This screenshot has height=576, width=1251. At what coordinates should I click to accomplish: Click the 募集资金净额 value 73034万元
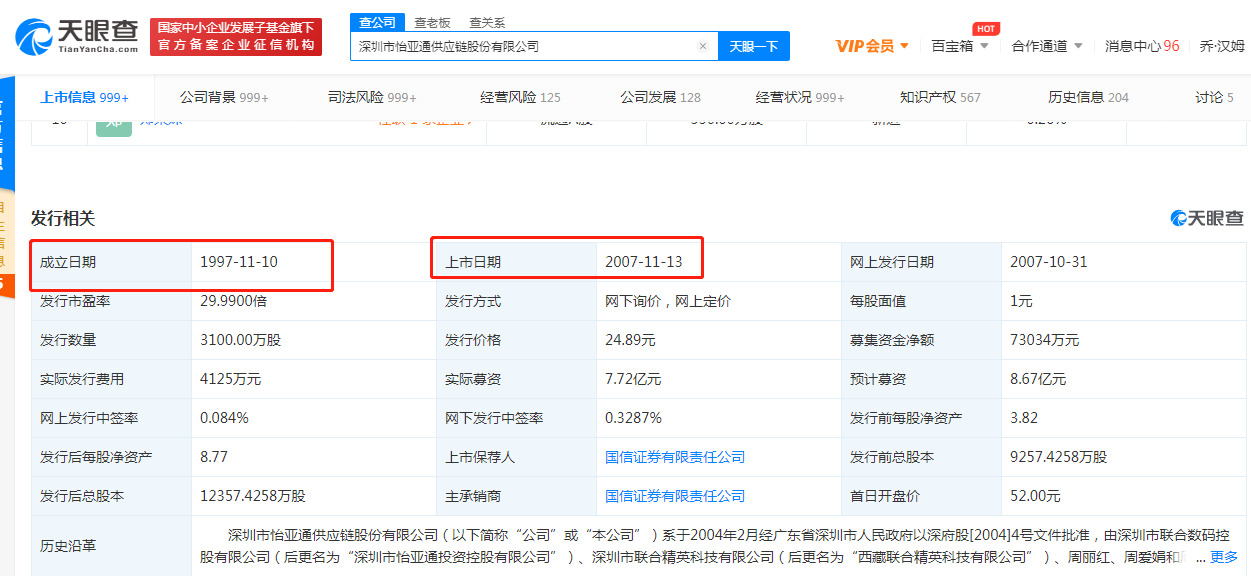tap(1045, 340)
